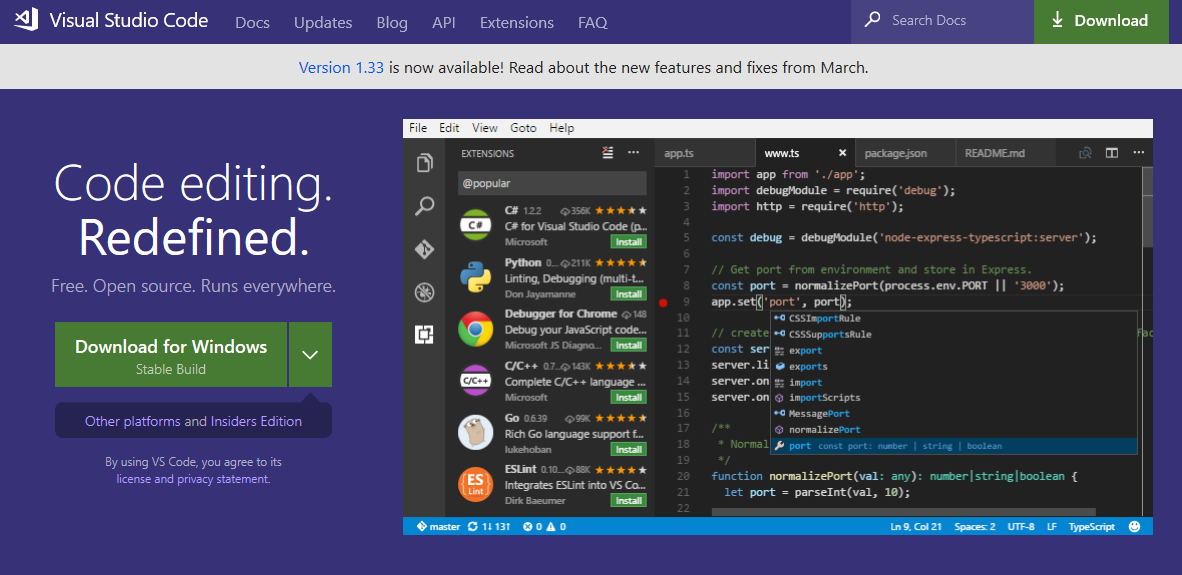Click the feedback smiley in status bar
This screenshot has height=575, width=1182.
coord(1135,527)
